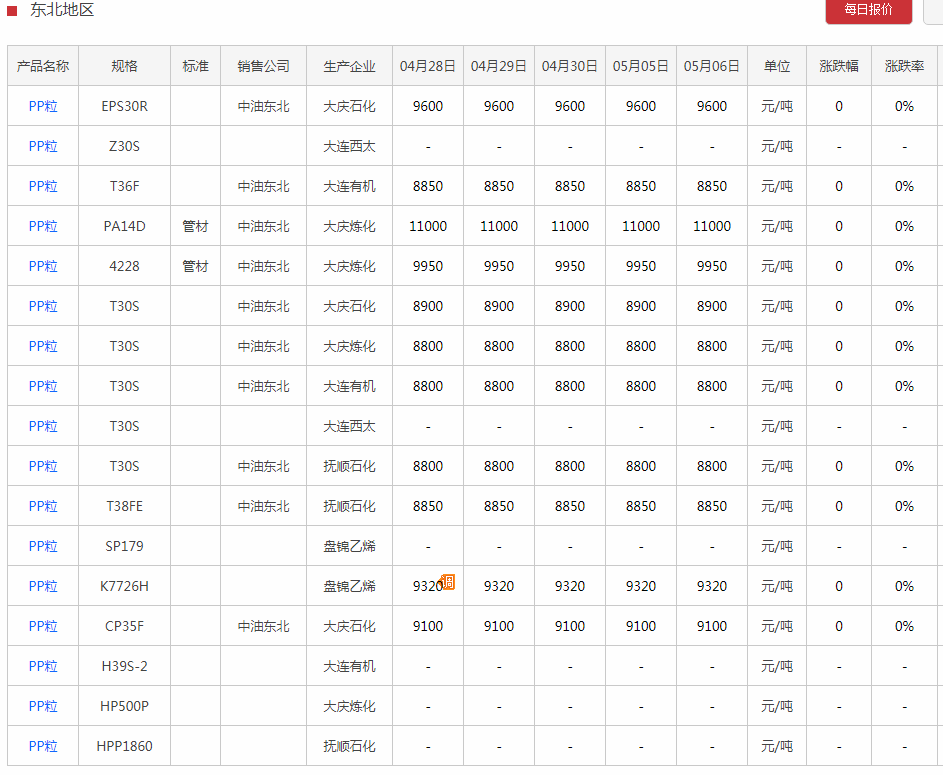Click 中油东北 in the EPS30R row

tap(263, 106)
